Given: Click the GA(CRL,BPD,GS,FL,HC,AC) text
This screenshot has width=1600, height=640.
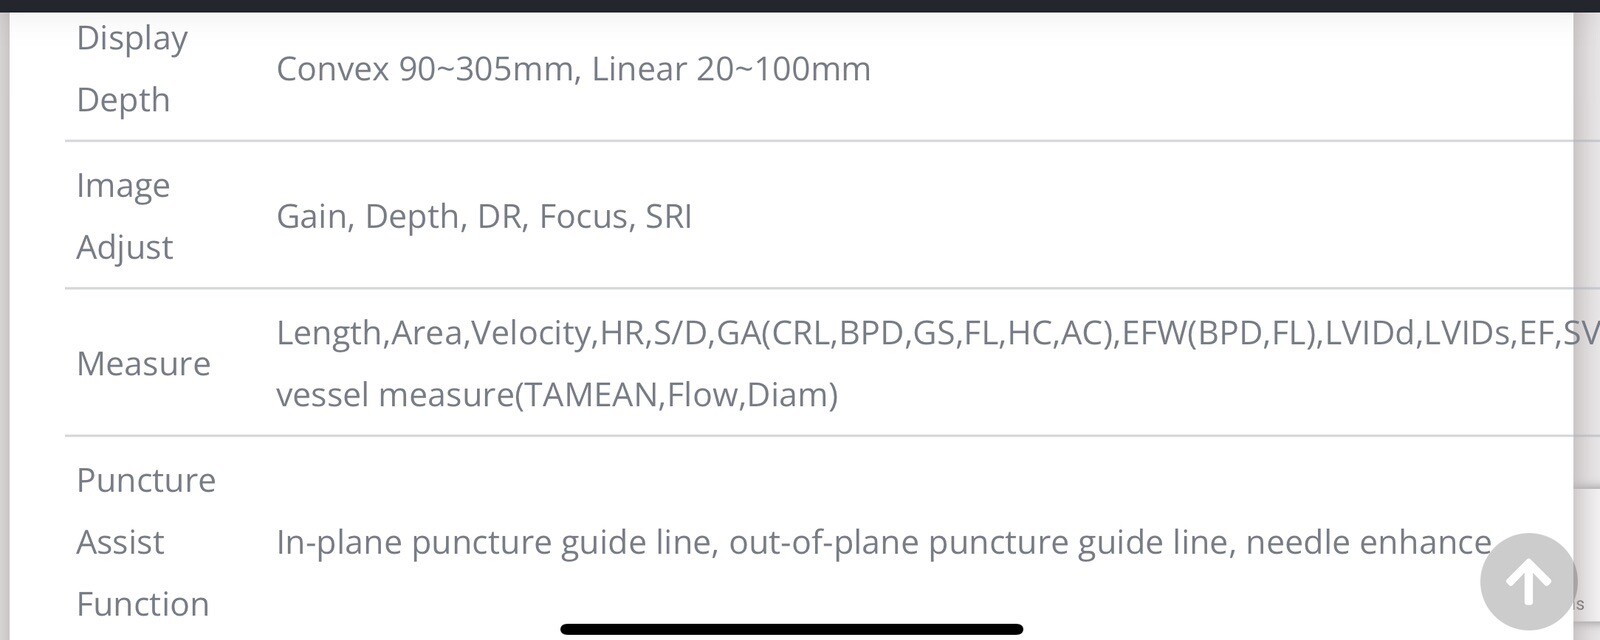Looking at the screenshot, I should point(915,333).
